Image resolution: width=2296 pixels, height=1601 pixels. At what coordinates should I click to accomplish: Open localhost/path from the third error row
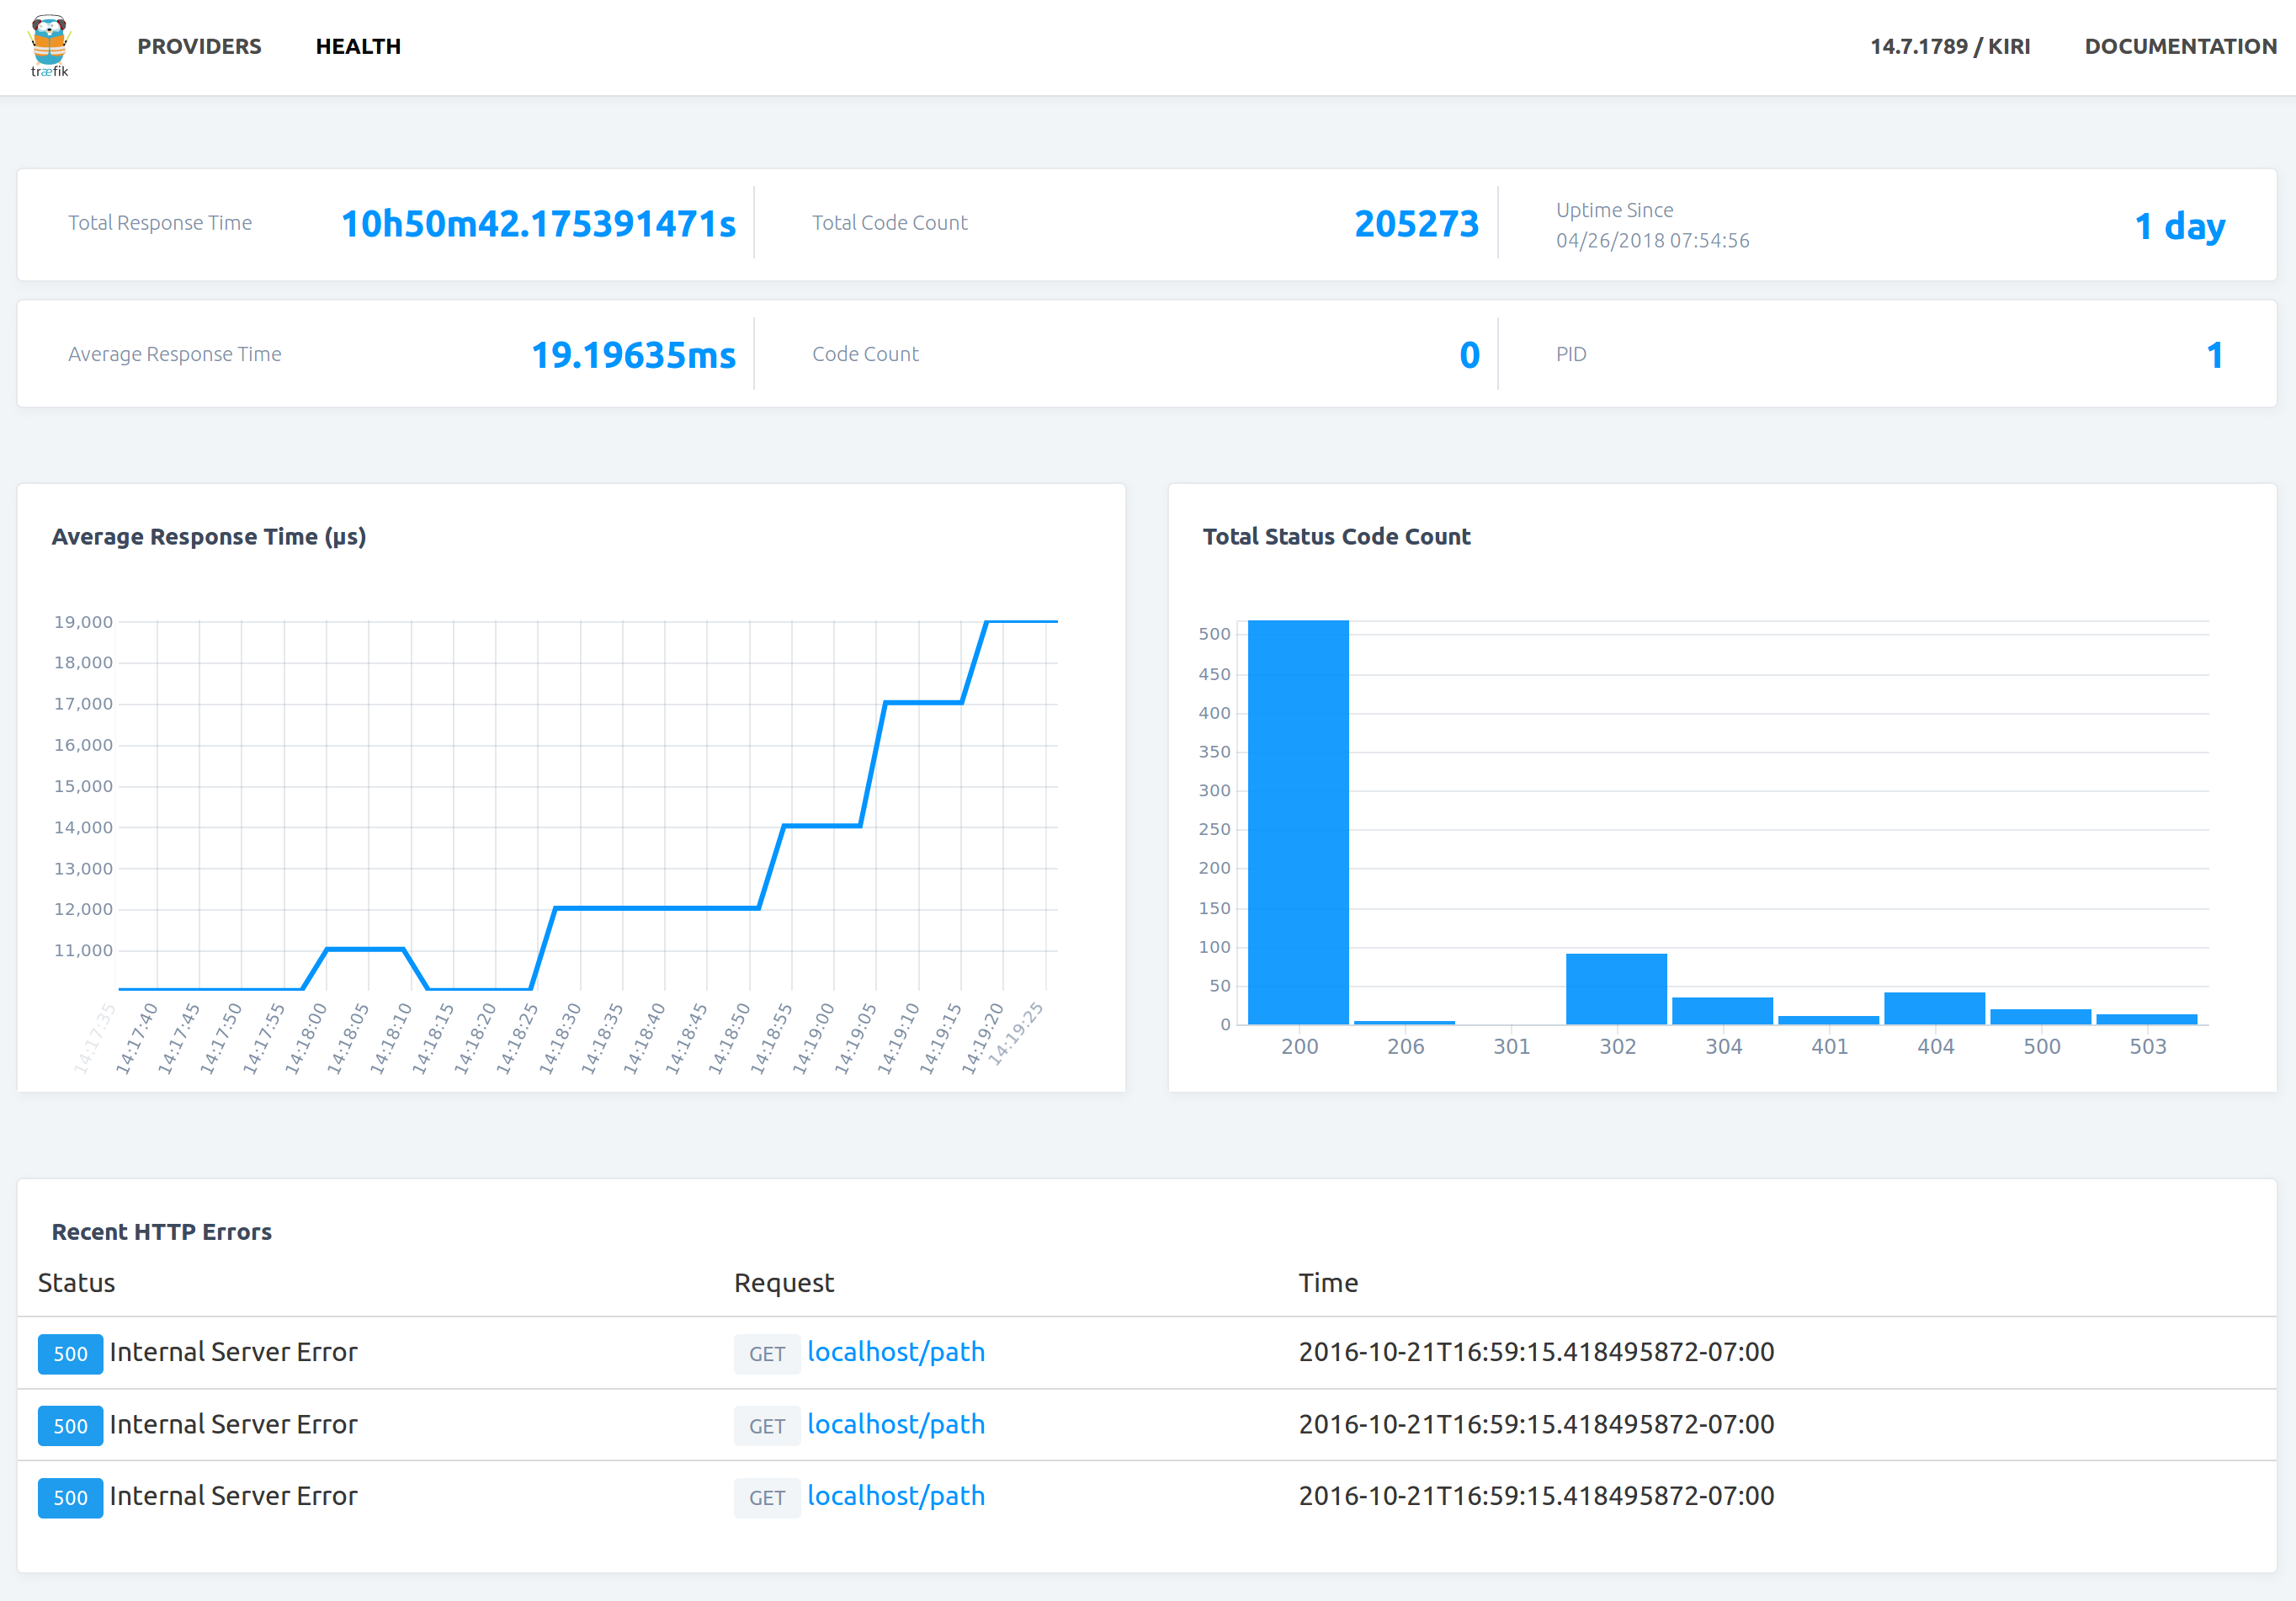click(x=896, y=1497)
